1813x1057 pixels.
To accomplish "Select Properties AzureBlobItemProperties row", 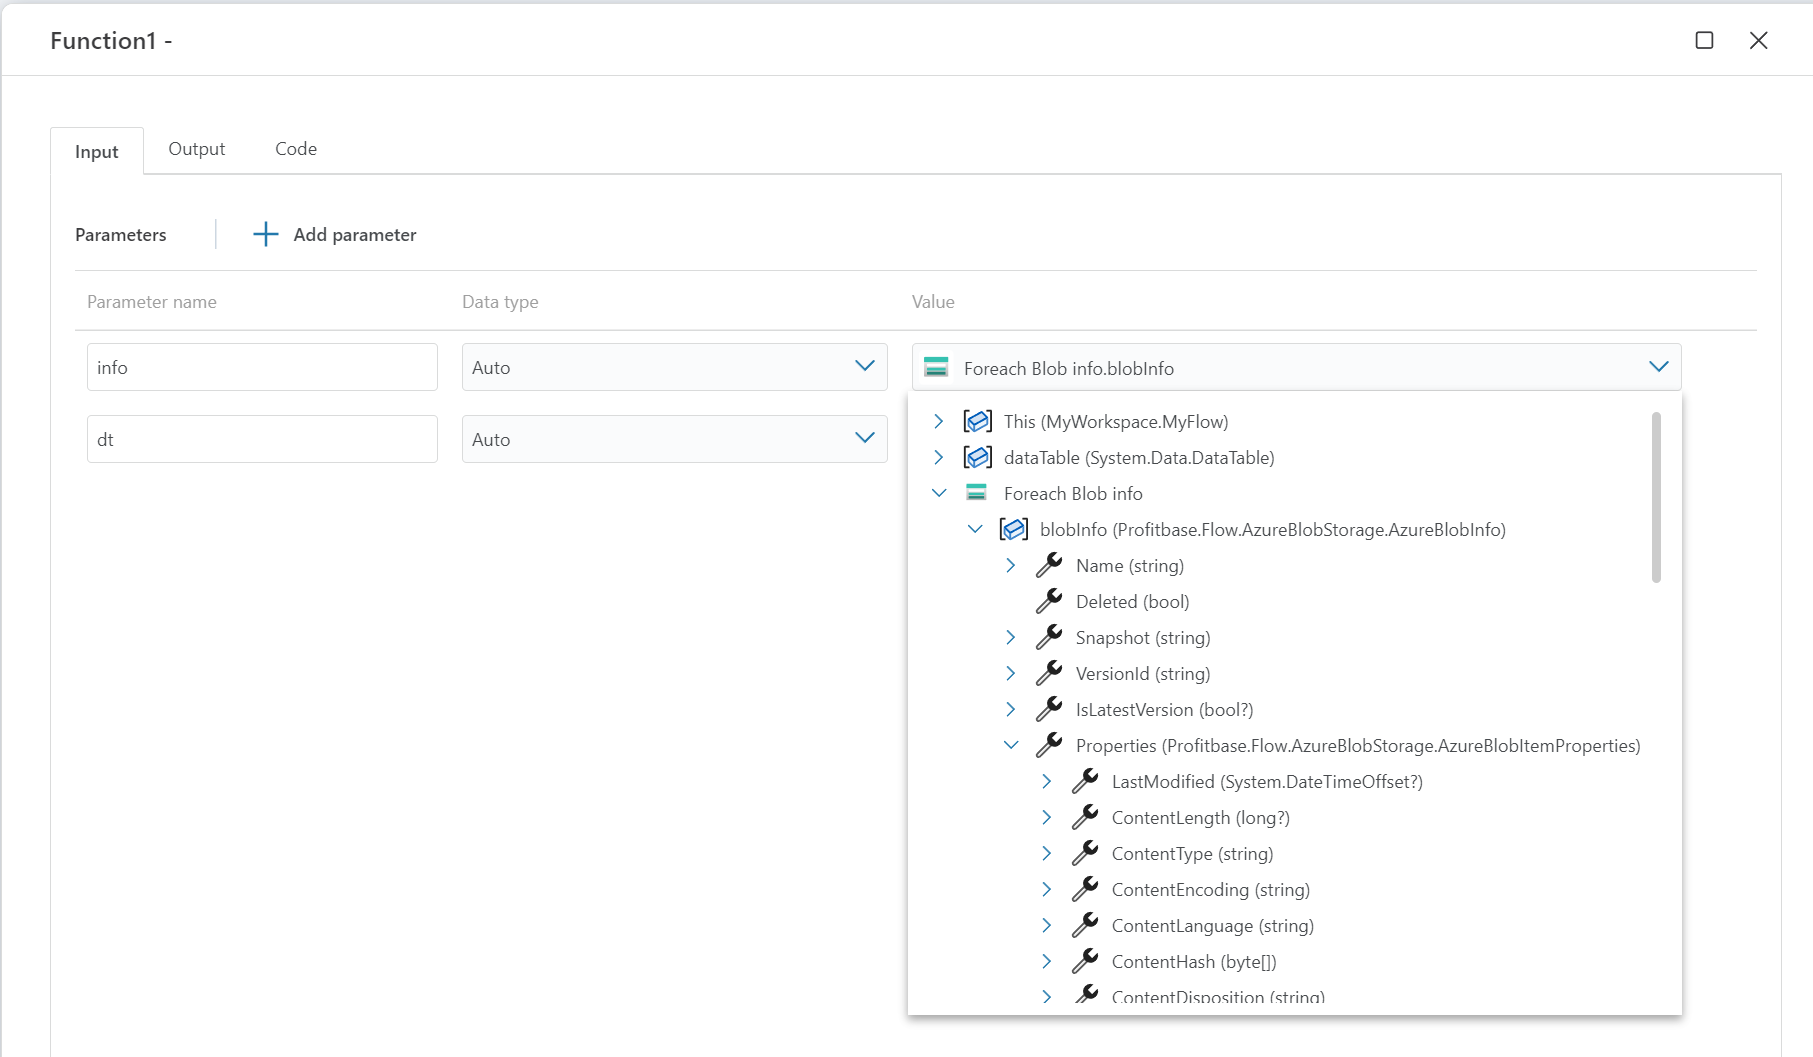I will [1358, 746].
